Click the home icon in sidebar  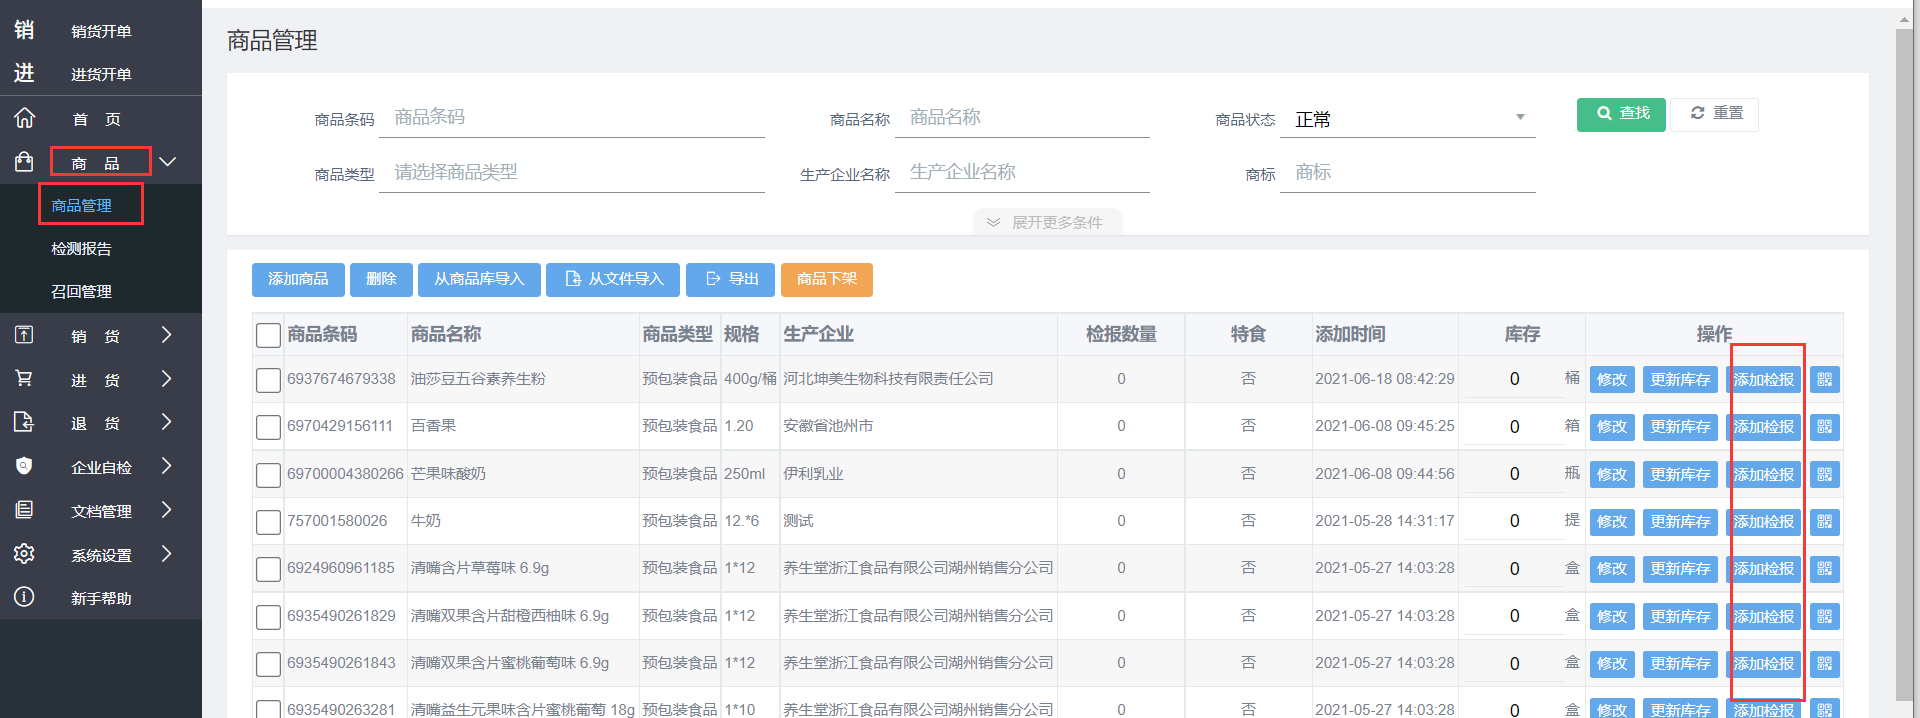tap(25, 118)
